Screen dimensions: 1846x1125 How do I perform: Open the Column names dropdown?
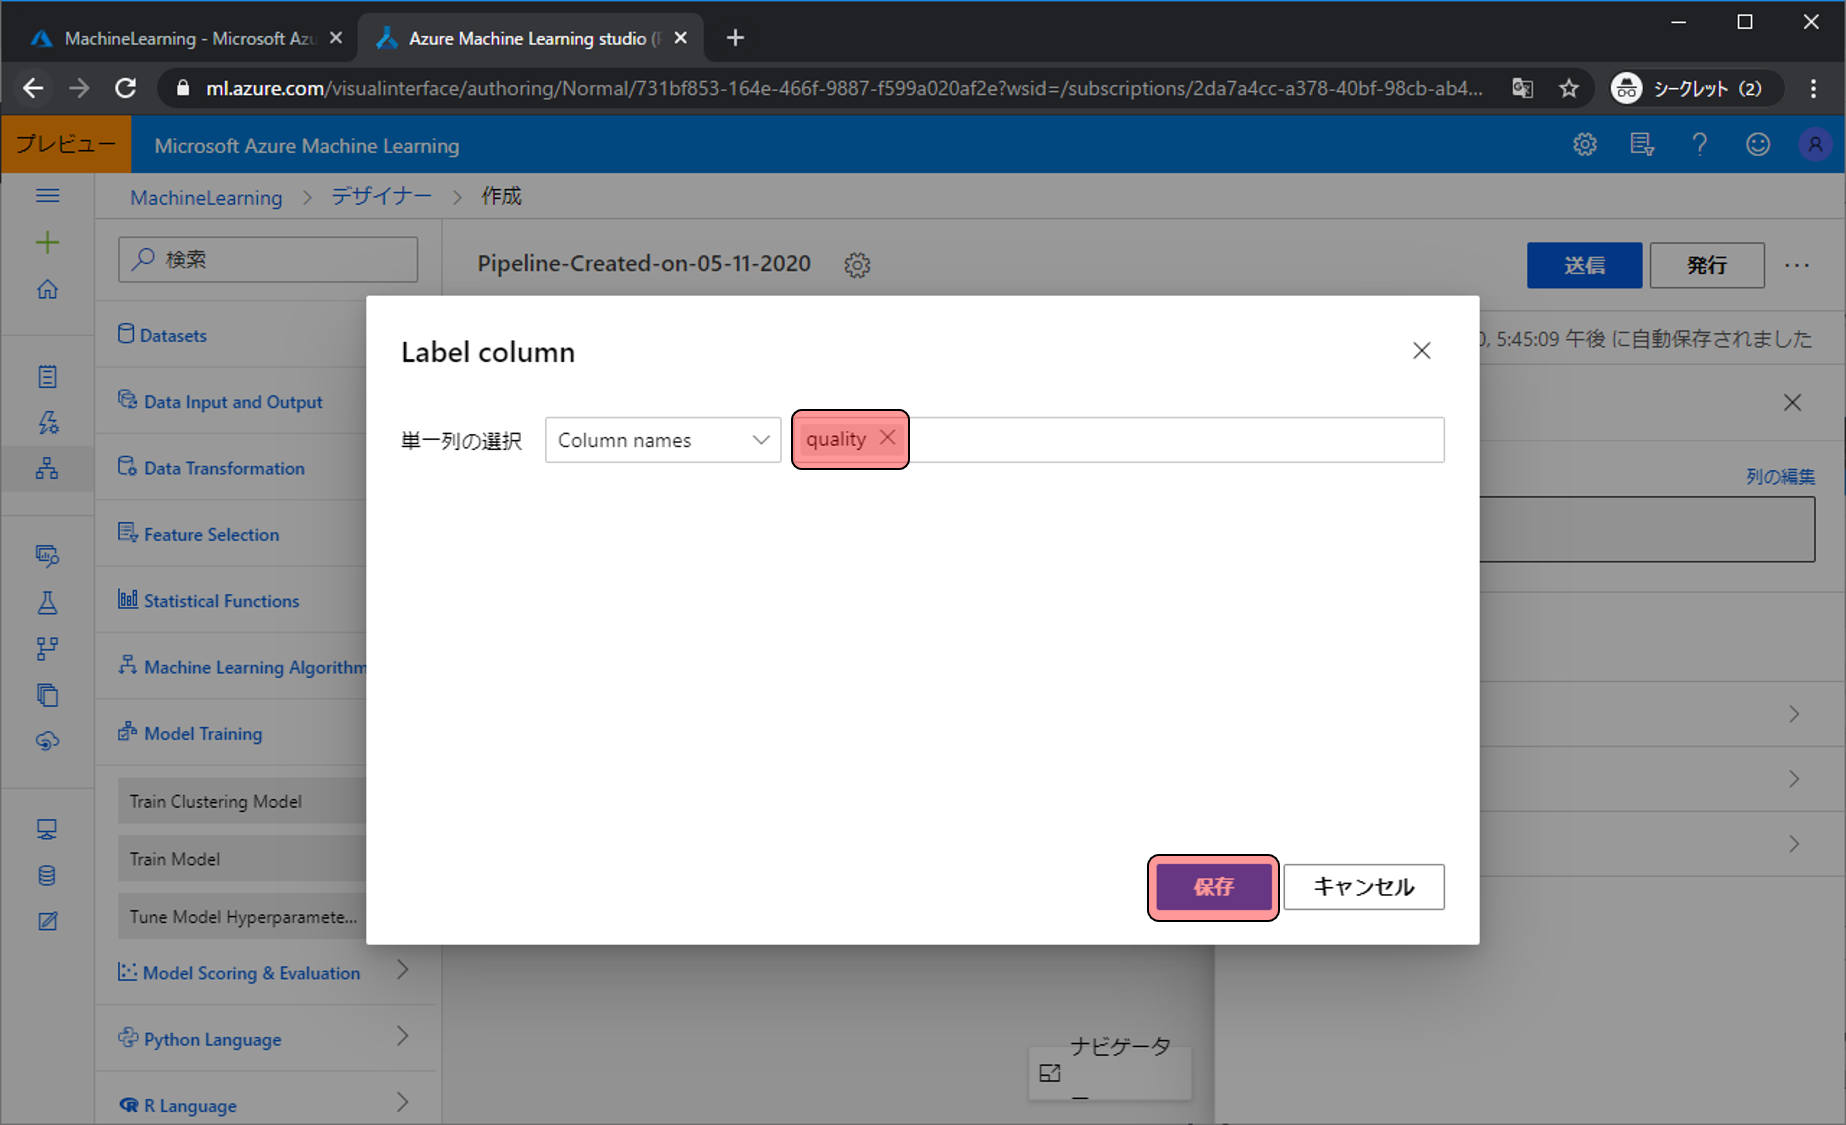point(662,440)
